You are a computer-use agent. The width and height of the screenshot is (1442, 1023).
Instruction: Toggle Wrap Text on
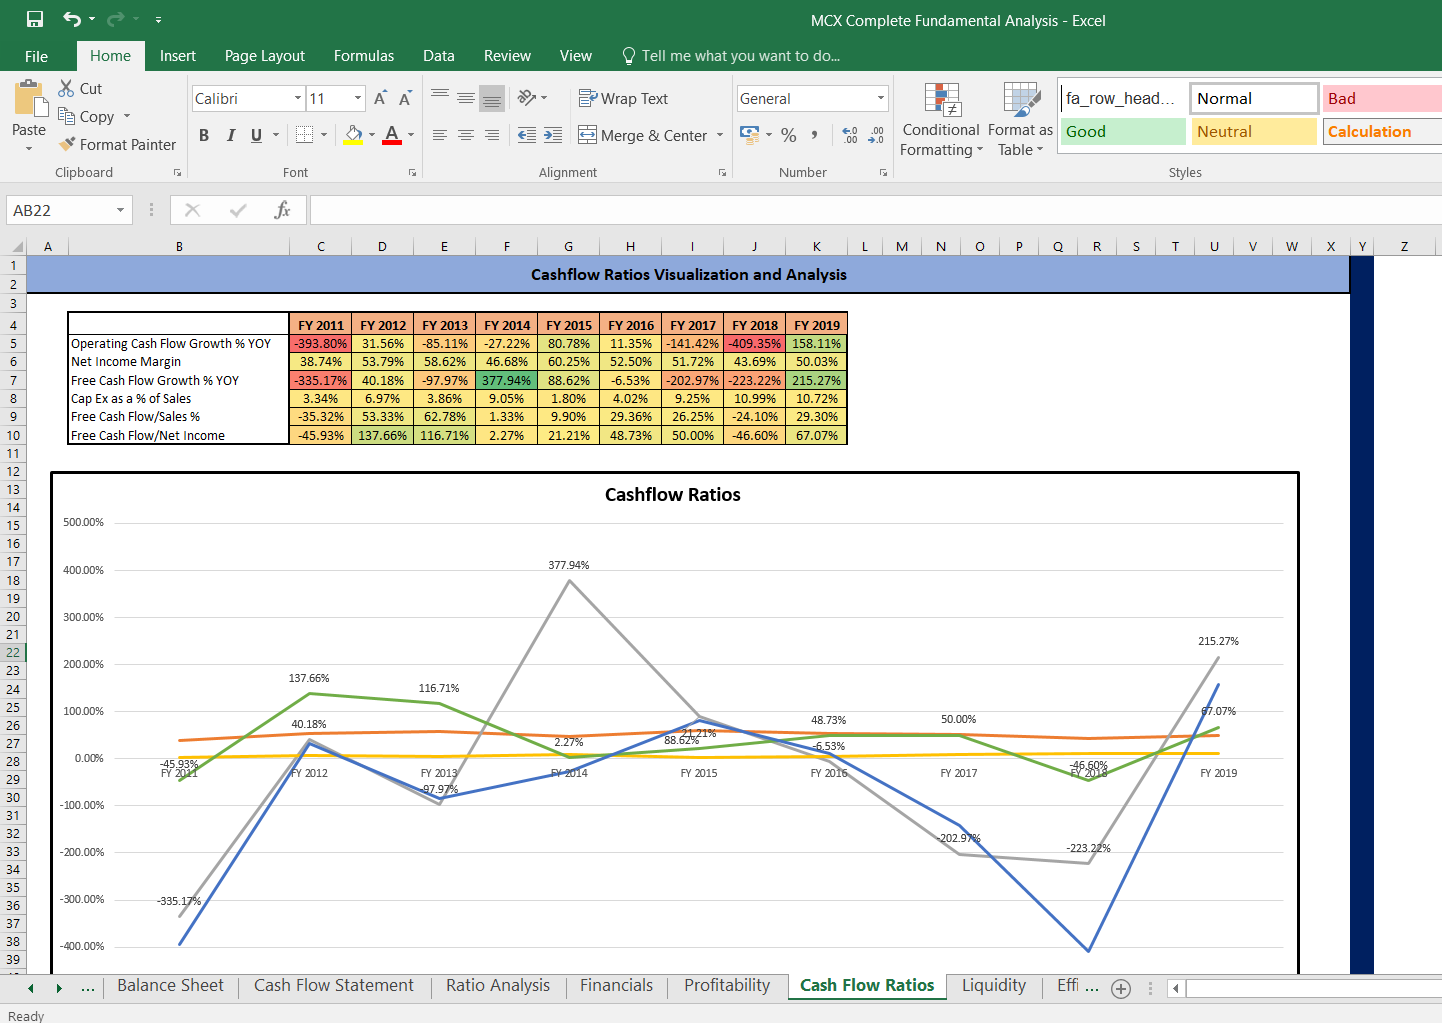pyautogui.click(x=623, y=98)
